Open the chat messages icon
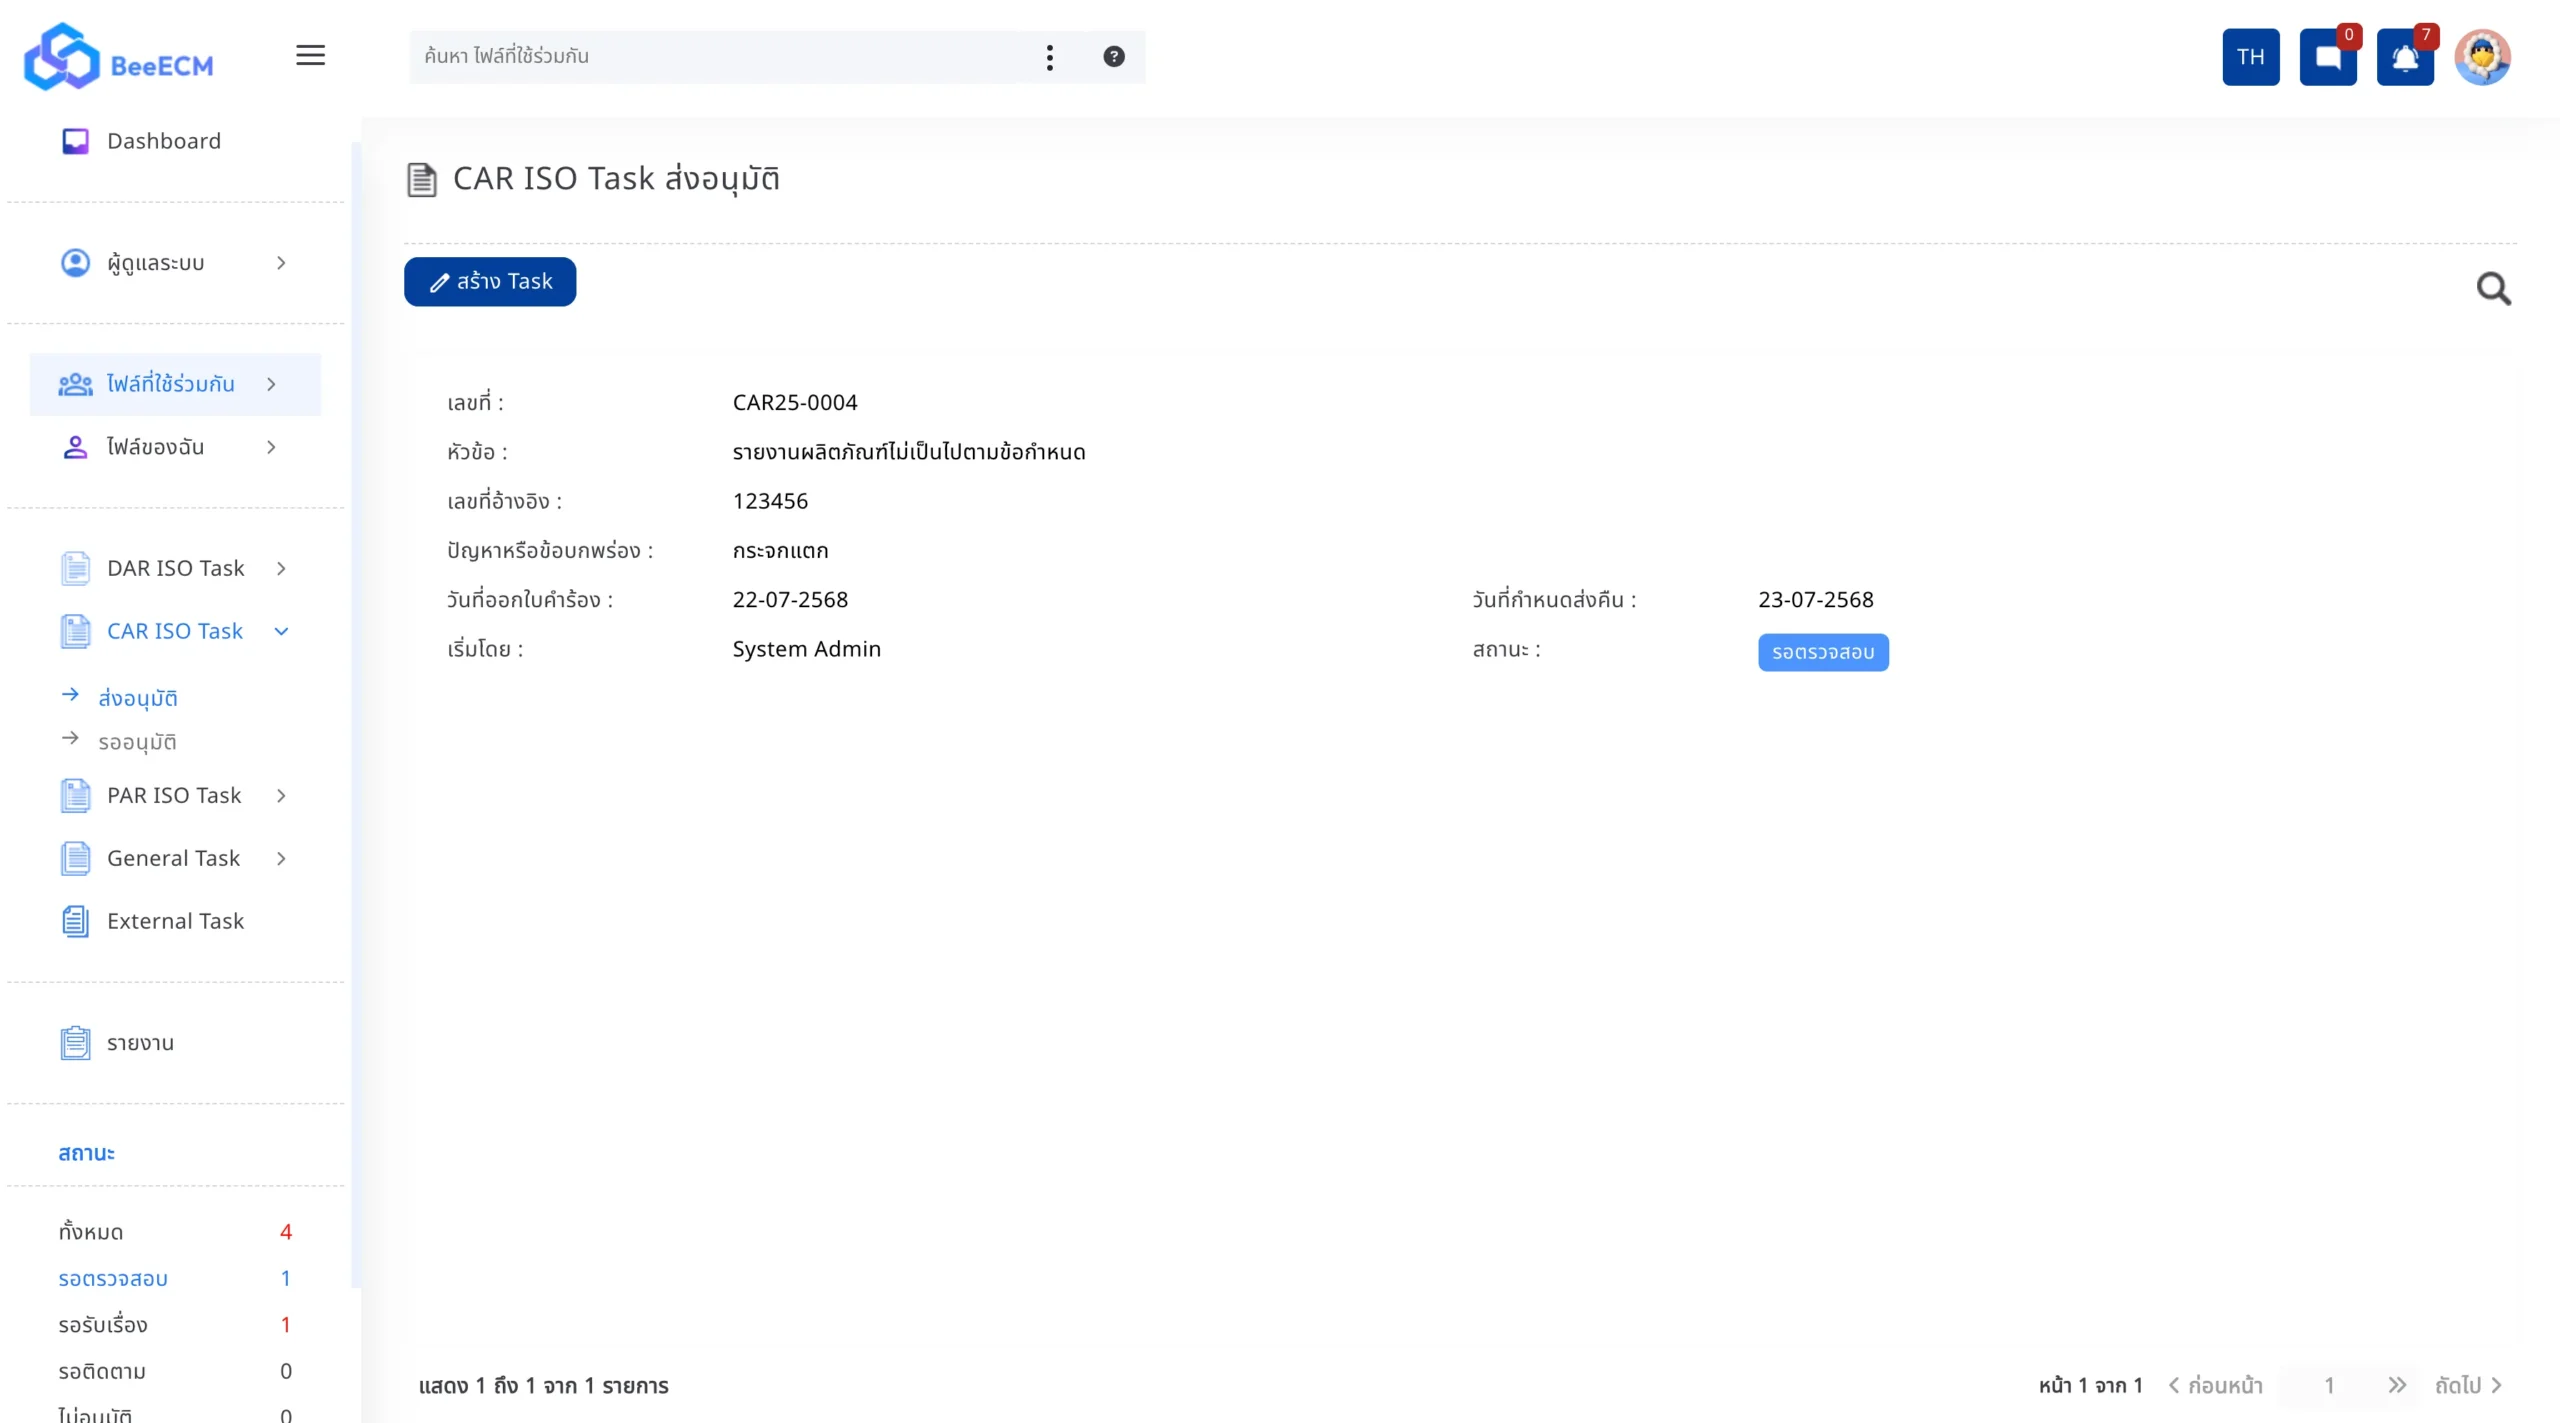2560x1423 pixels. tap(2327, 57)
